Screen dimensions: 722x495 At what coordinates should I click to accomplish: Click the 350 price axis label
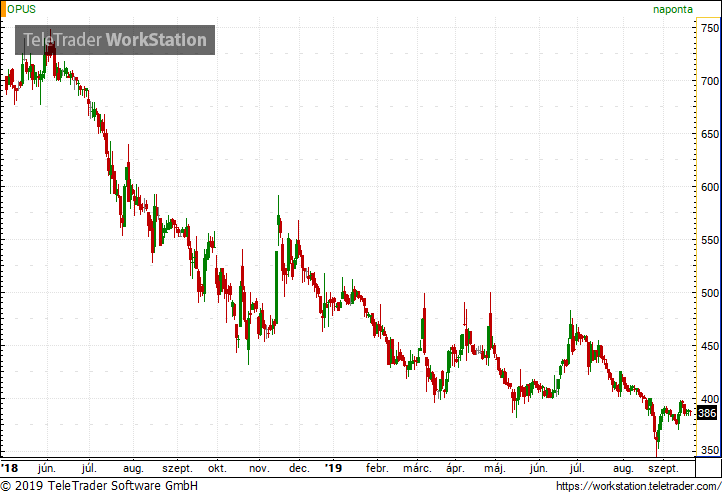click(x=710, y=450)
